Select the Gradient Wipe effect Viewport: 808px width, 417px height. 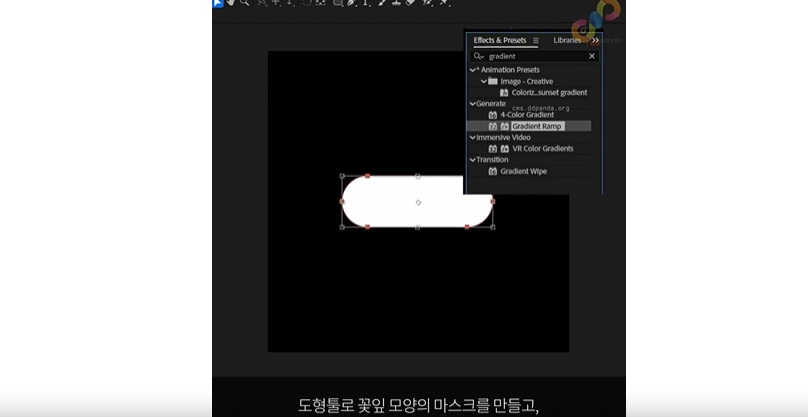tap(525, 171)
